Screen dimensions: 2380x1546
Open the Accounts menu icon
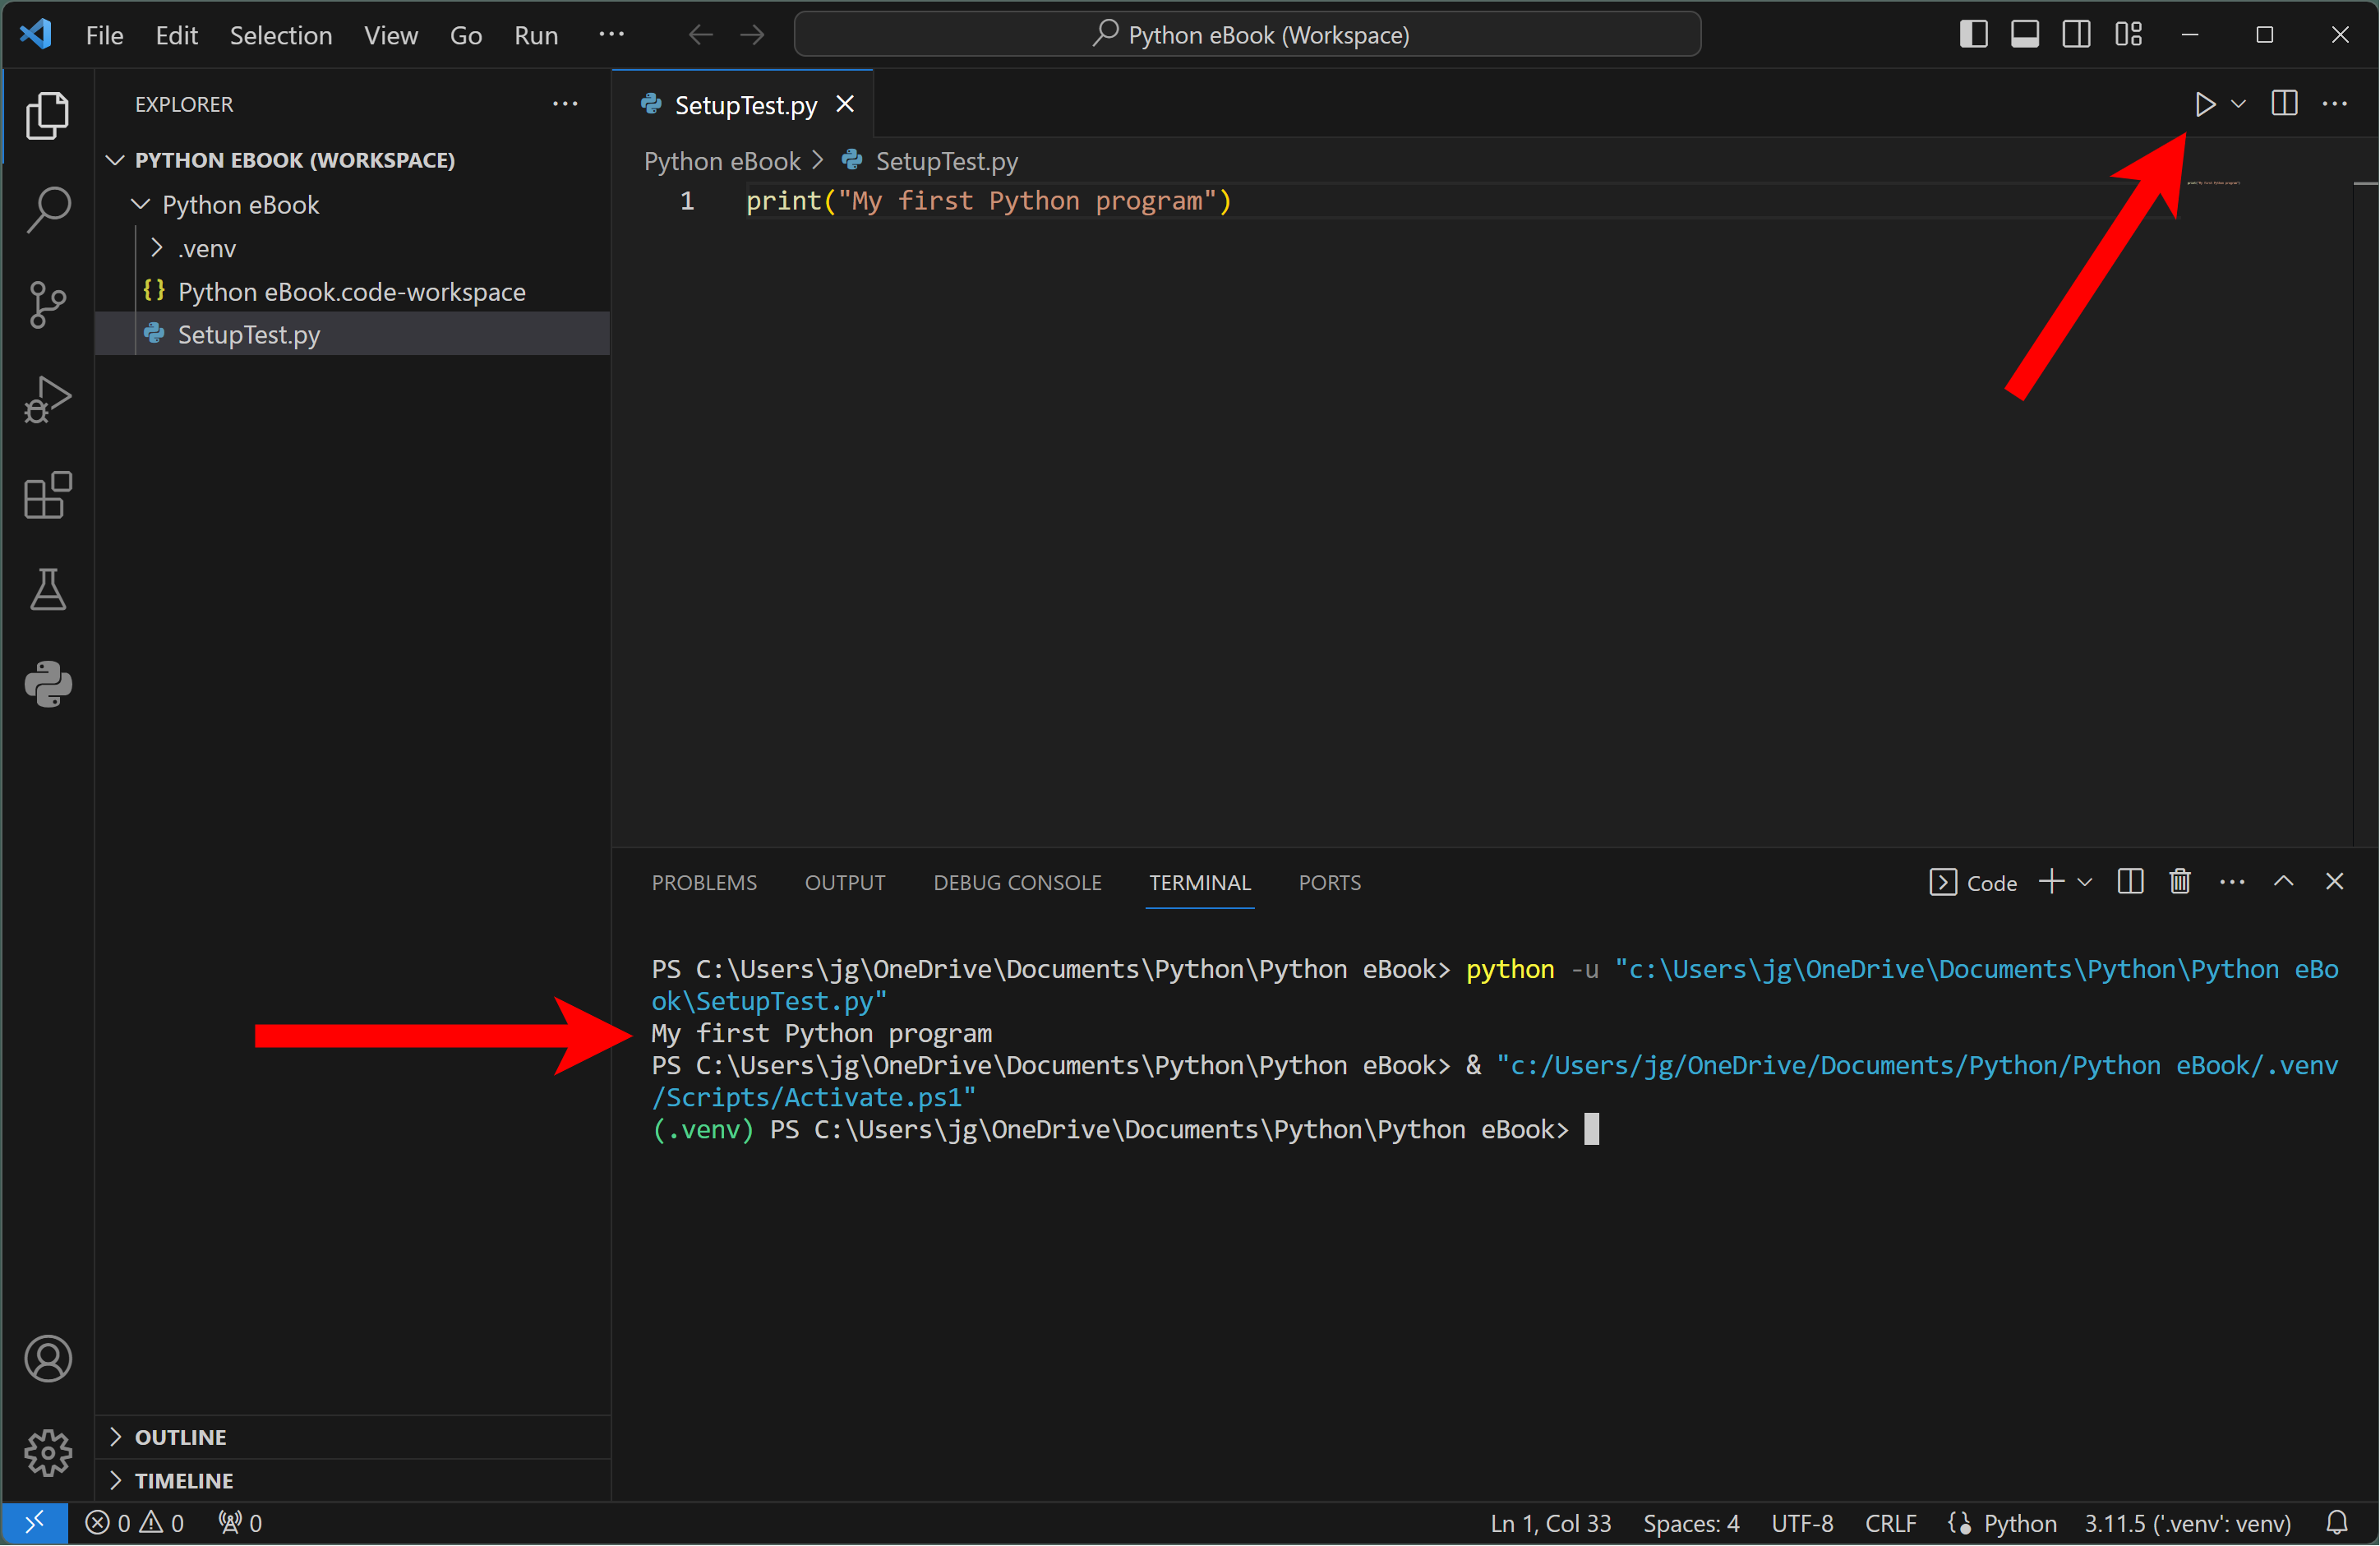coord(47,1358)
